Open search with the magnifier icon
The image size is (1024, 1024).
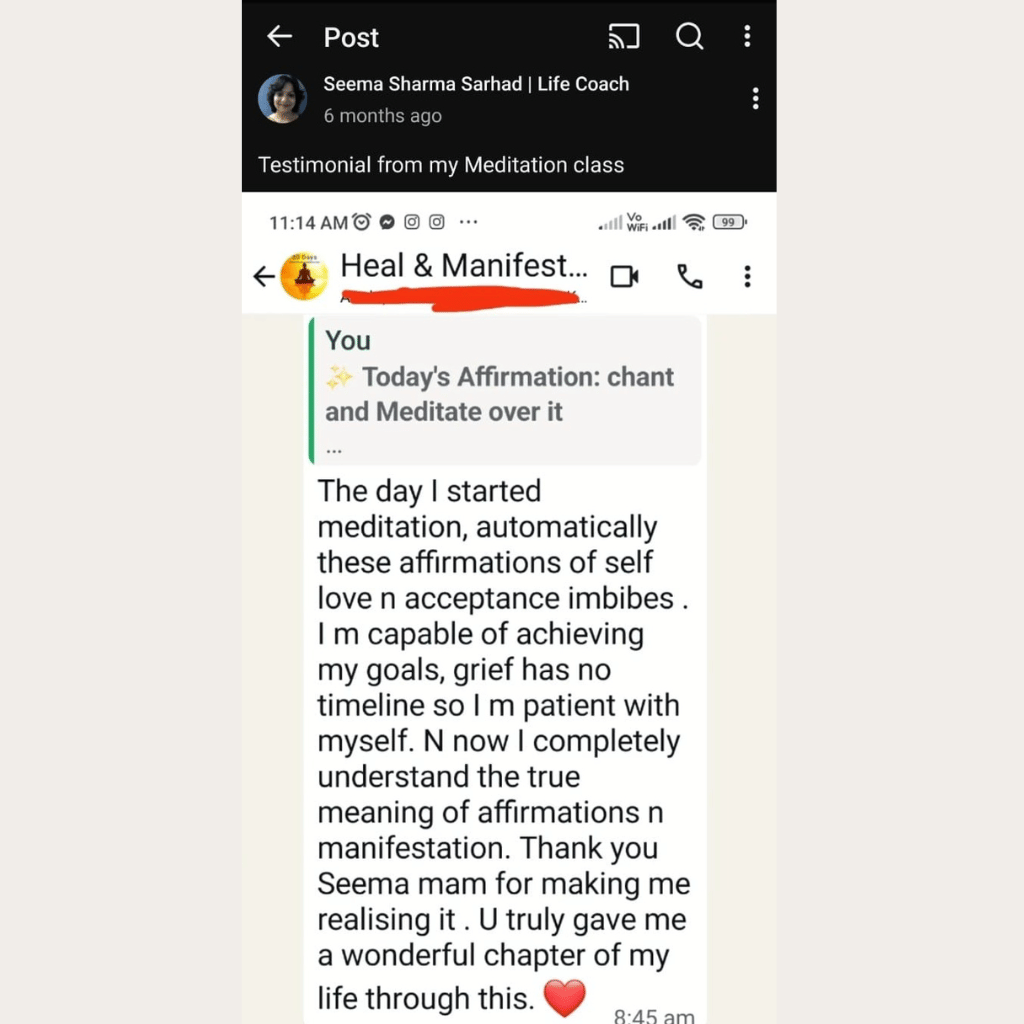[690, 38]
